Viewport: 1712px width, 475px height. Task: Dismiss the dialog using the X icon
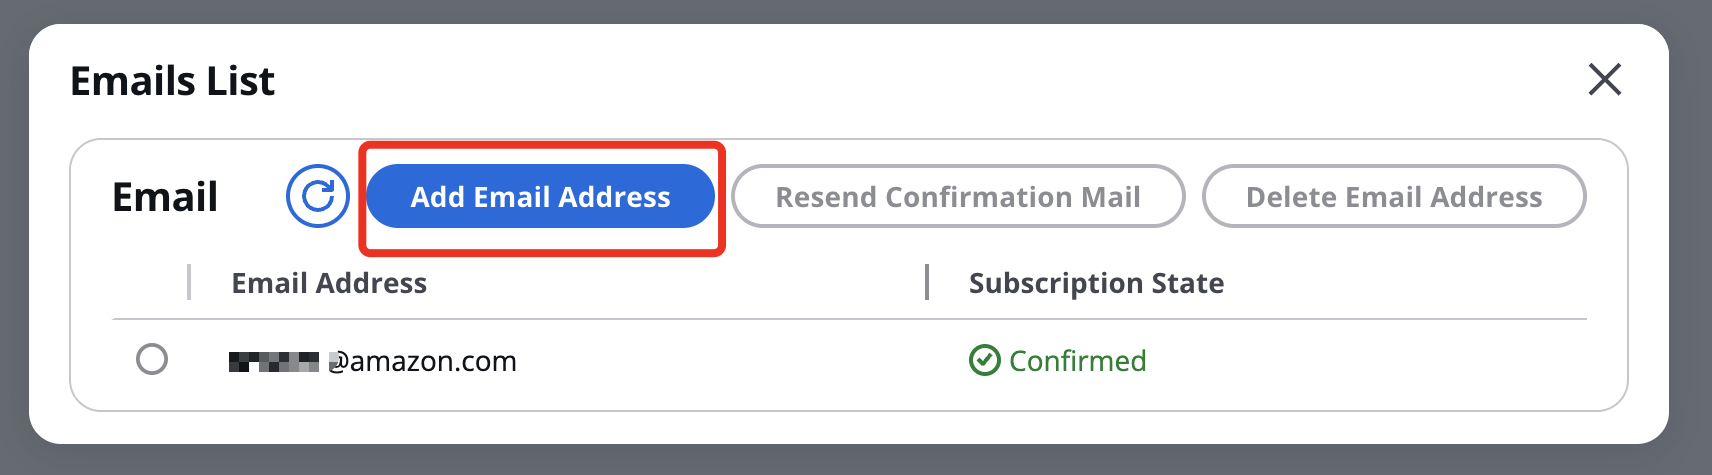[1604, 79]
